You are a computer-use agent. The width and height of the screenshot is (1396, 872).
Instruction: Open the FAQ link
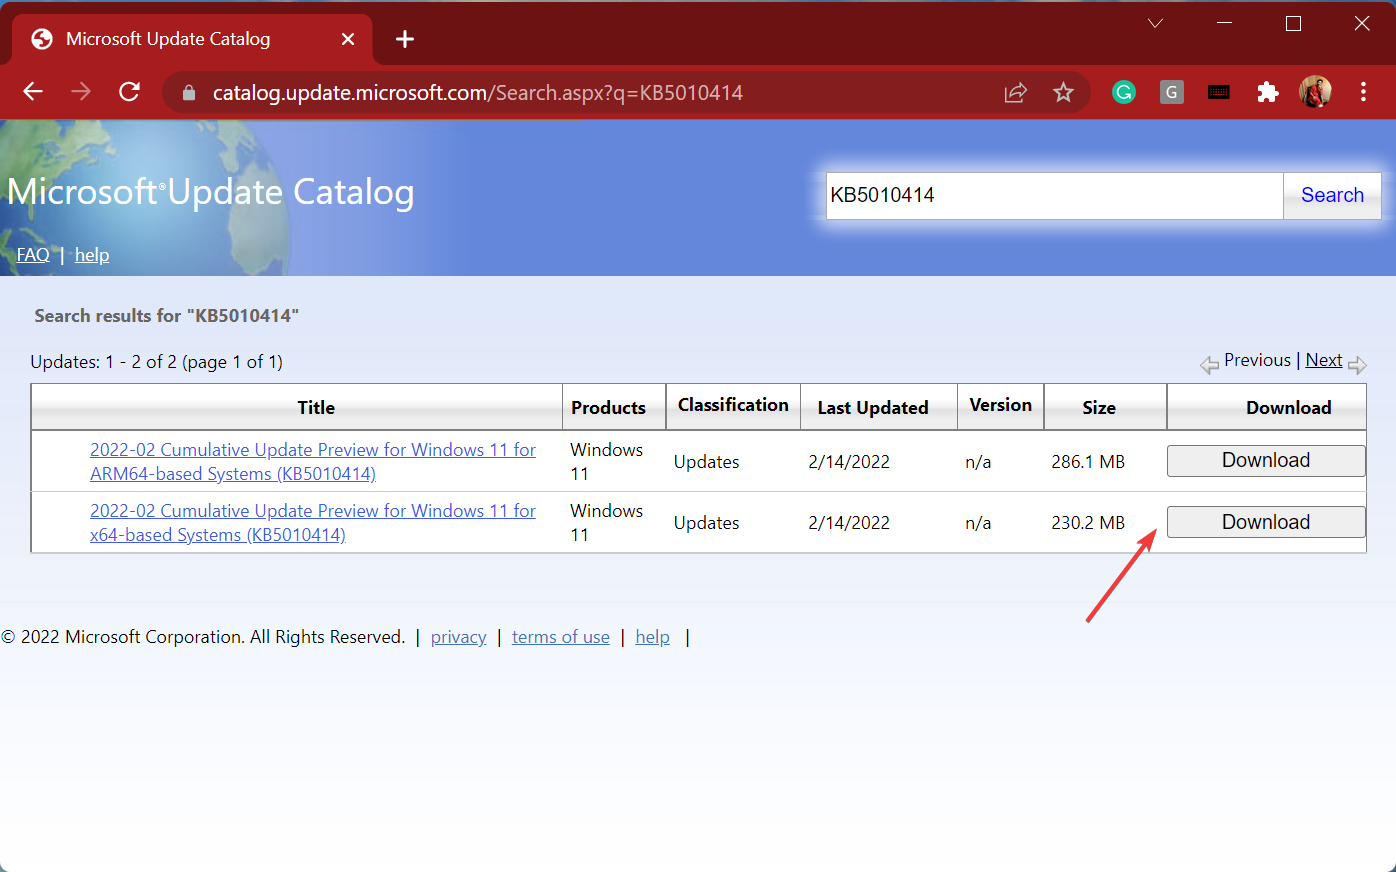click(33, 254)
